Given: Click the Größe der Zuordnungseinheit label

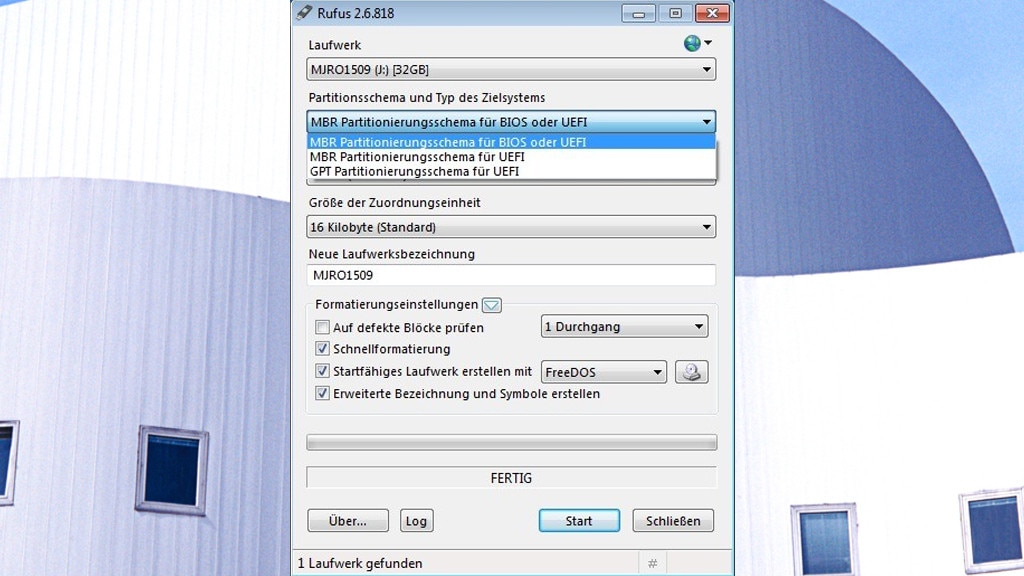Looking at the screenshot, I should 394,202.
